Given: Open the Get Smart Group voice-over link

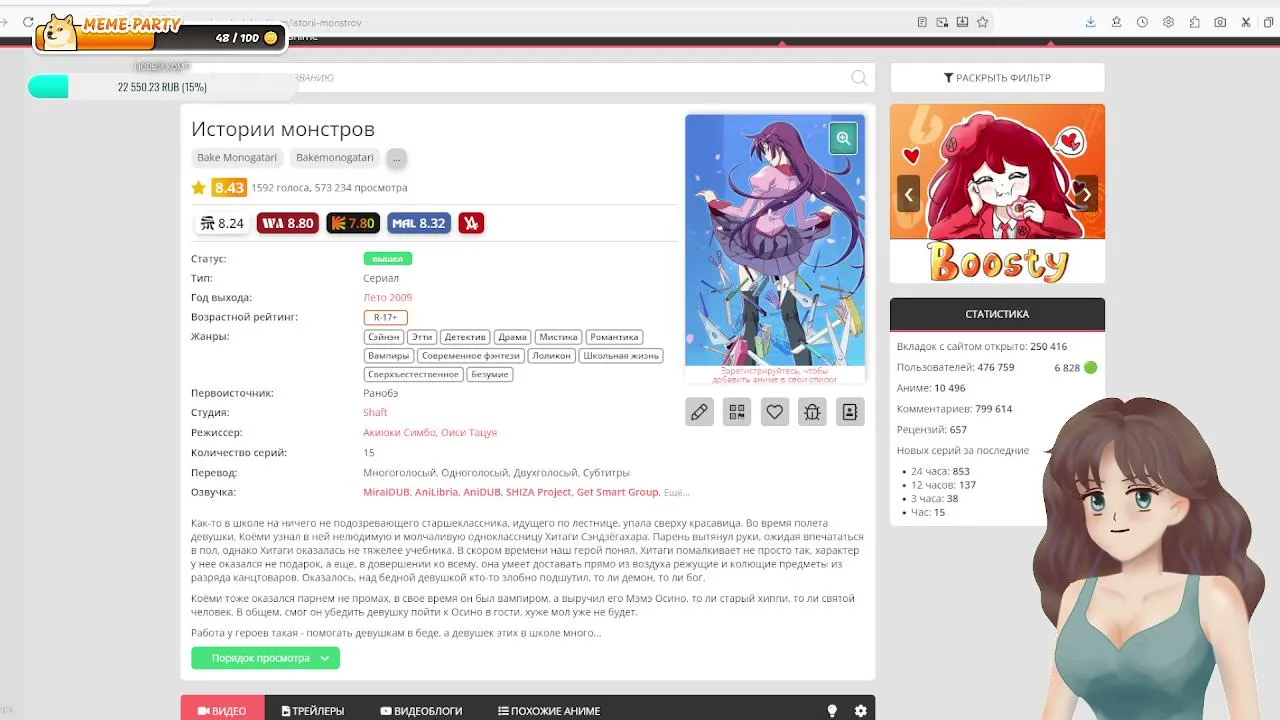Looking at the screenshot, I should [618, 492].
